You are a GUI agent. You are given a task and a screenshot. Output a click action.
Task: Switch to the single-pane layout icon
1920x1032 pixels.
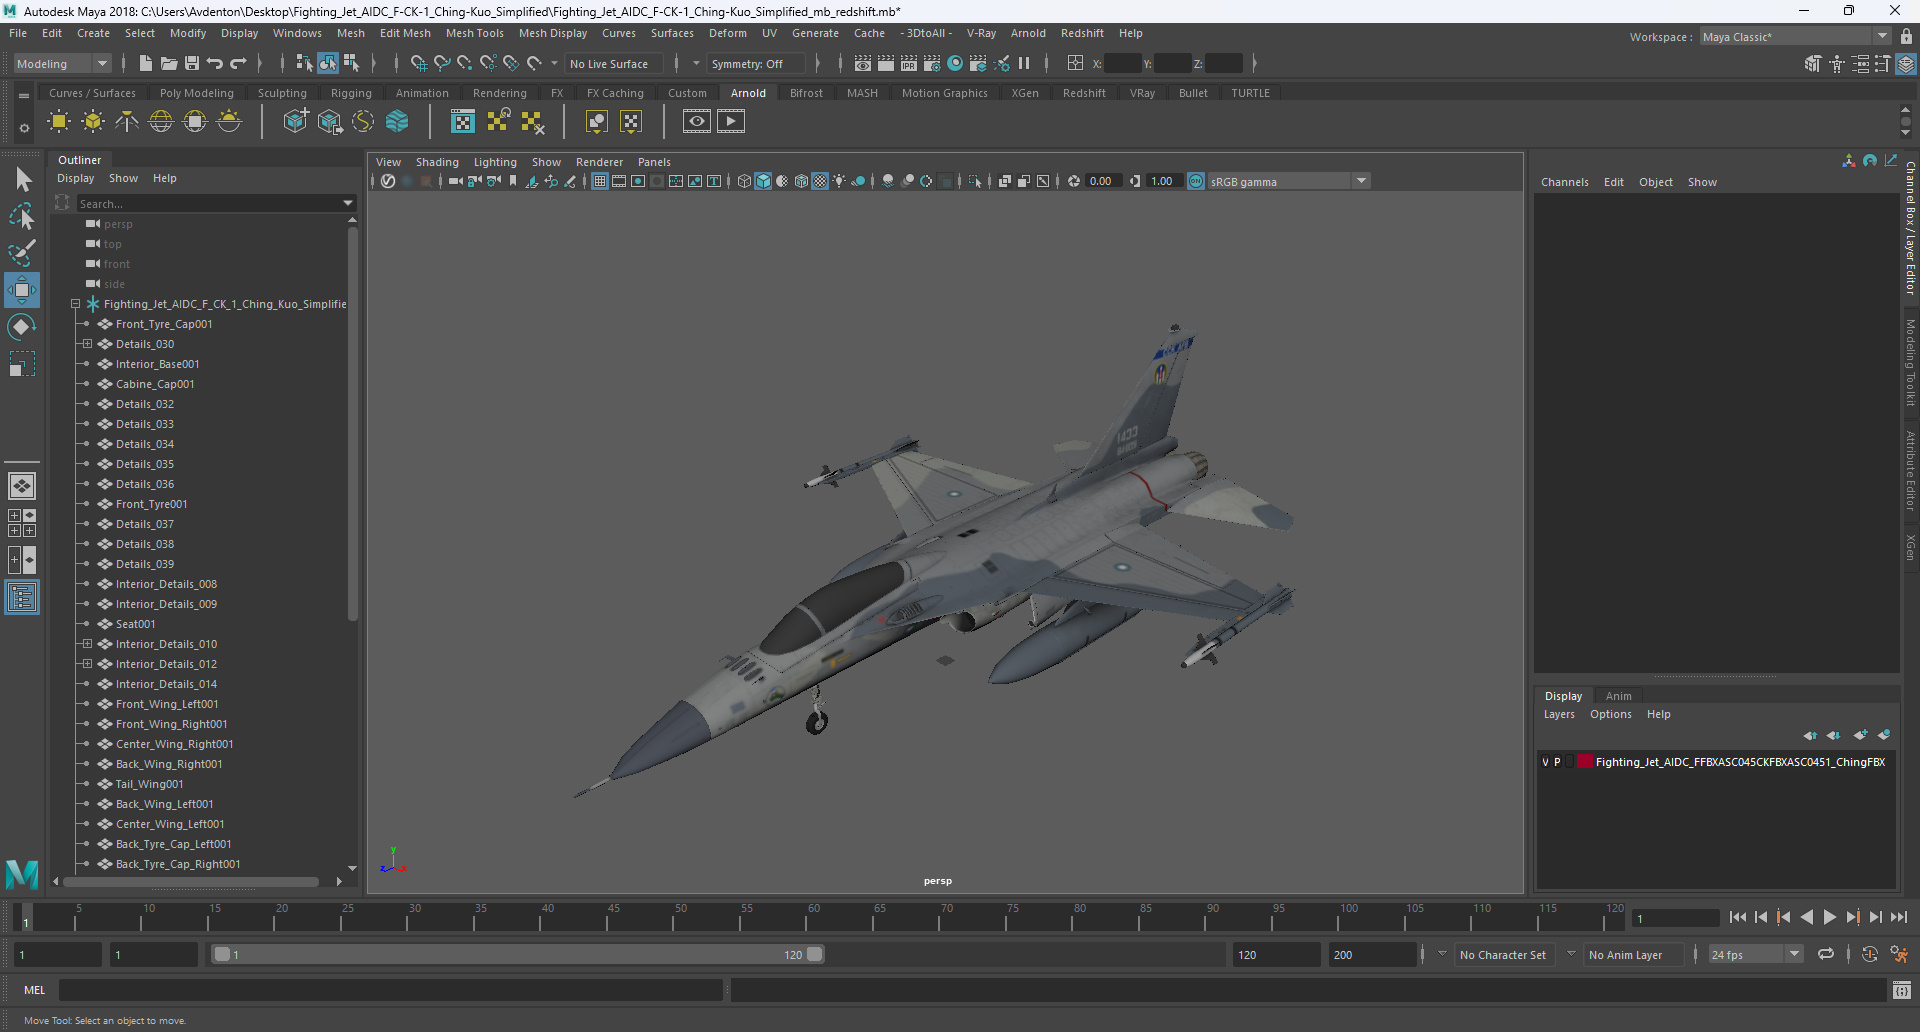tap(22, 486)
